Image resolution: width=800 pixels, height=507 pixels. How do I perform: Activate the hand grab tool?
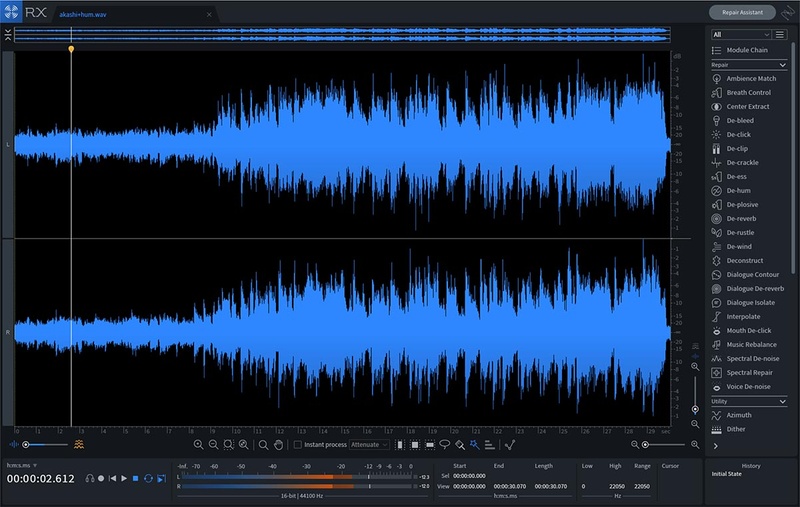[278, 444]
